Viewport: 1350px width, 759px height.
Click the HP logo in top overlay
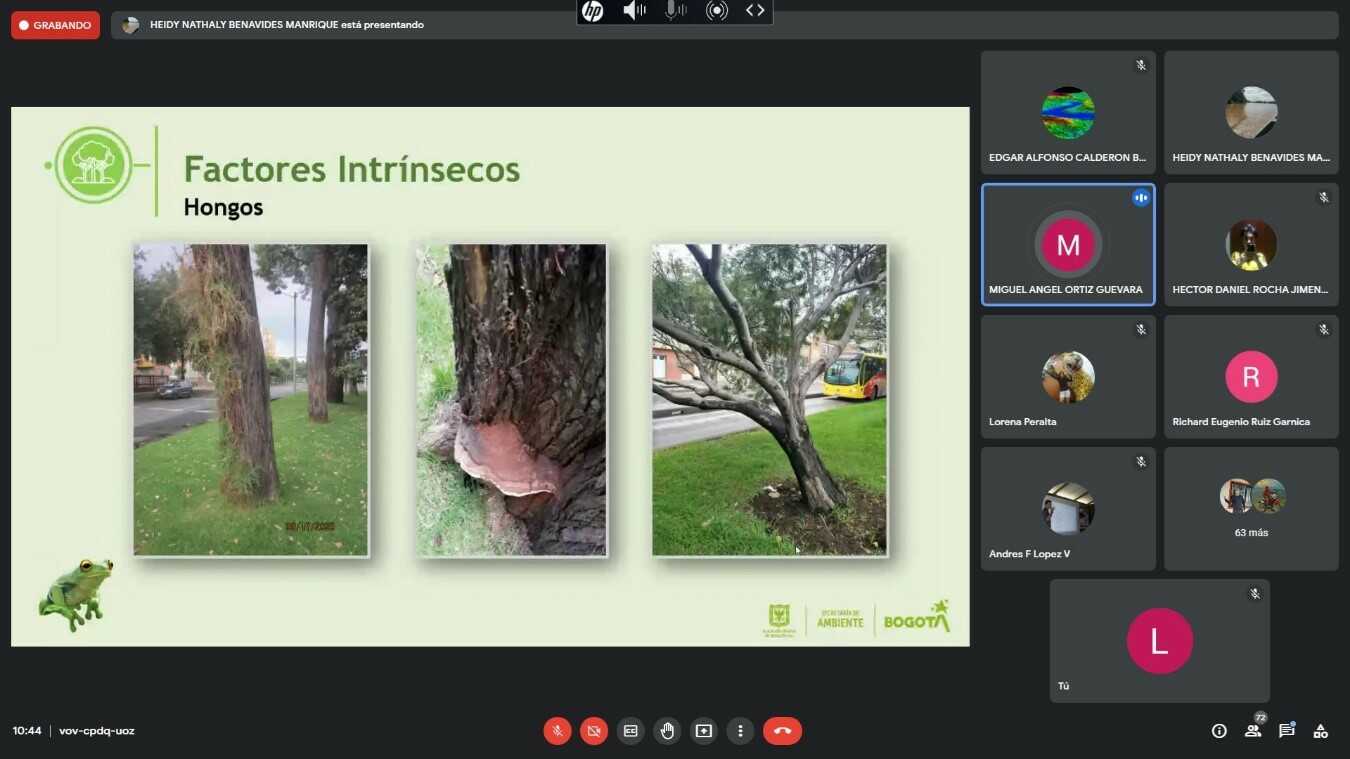pyautogui.click(x=593, y=11)
